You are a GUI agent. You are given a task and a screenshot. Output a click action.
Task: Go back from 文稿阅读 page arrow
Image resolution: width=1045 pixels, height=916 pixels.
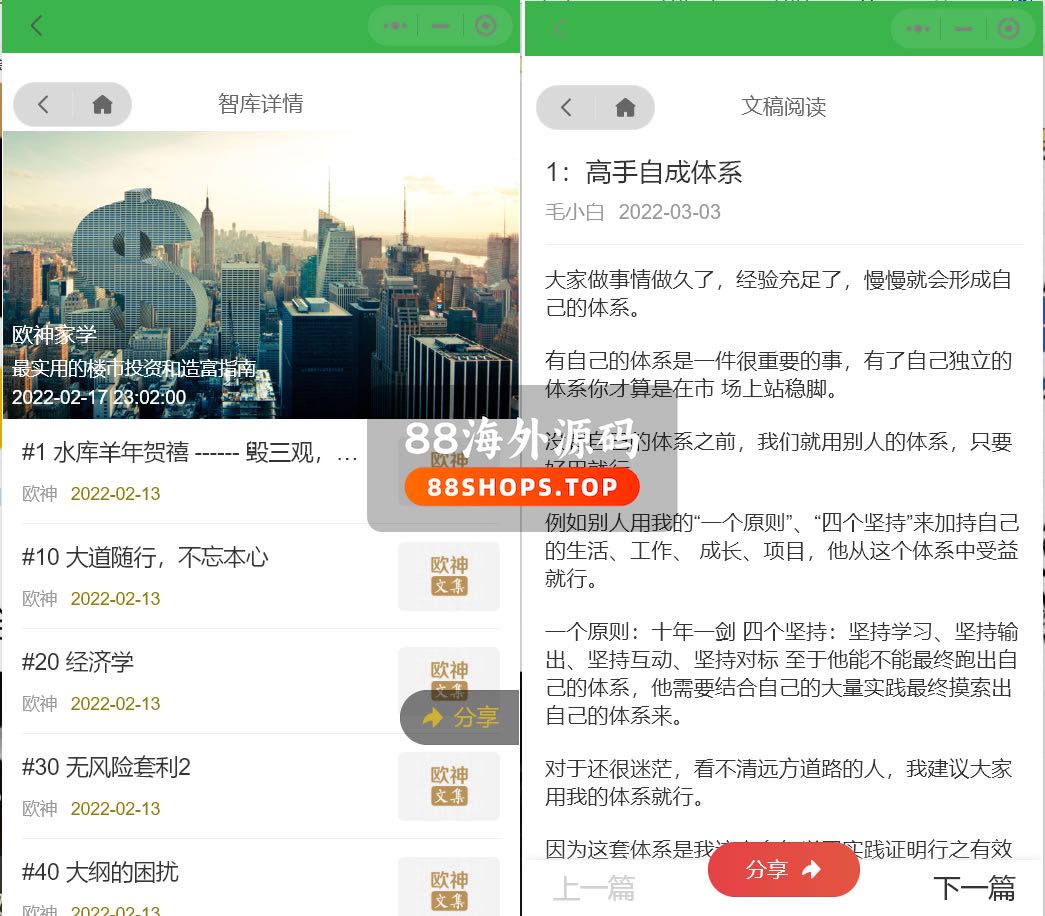(x=566, y=108)
